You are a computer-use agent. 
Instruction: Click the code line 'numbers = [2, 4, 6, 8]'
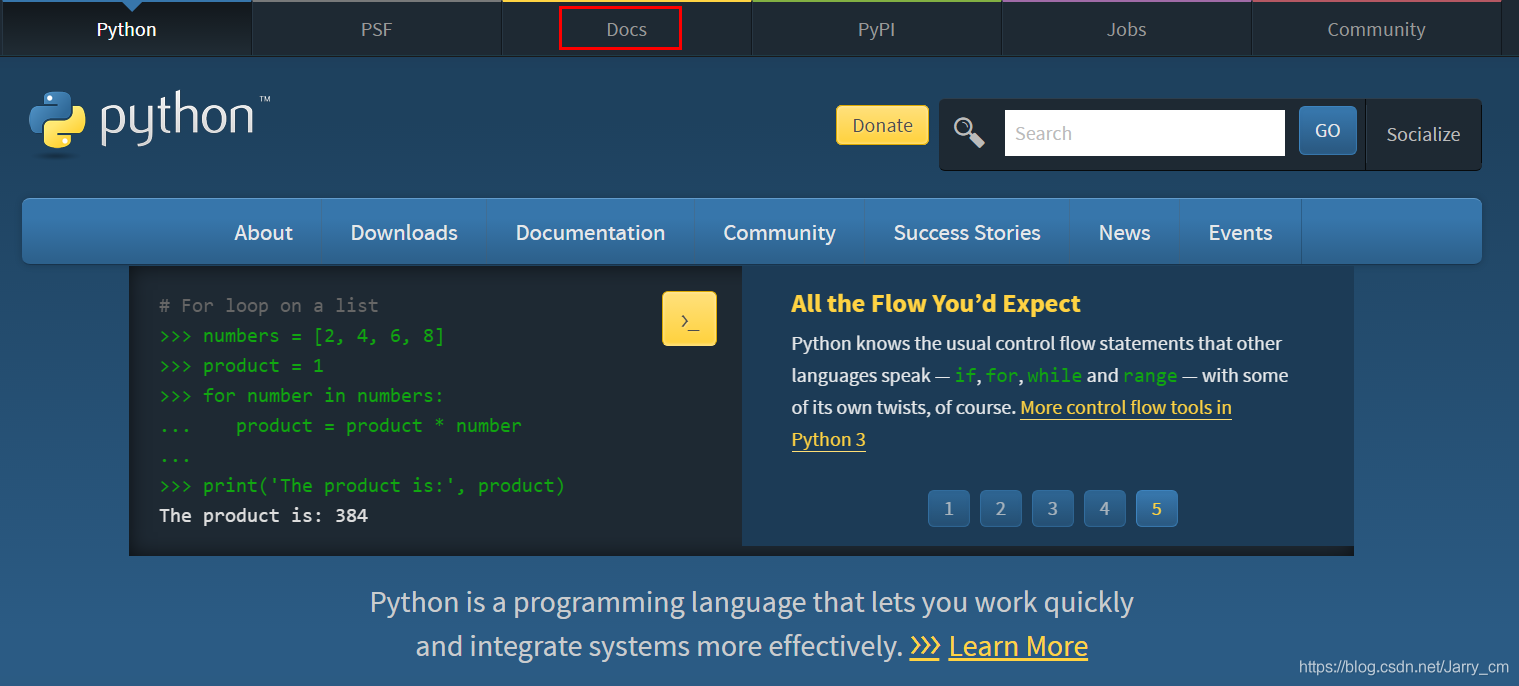[323, 335]
